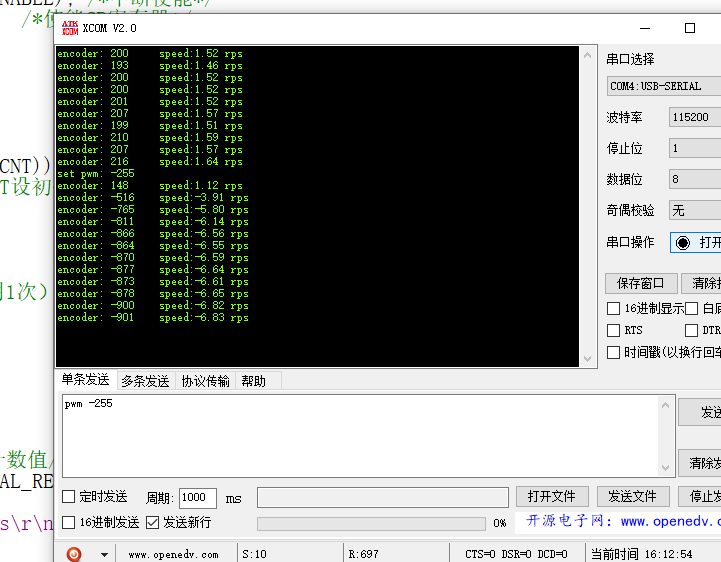
Task: Open the COM4:USB-SERIAL port dropdown
Action: click(664, 86)
